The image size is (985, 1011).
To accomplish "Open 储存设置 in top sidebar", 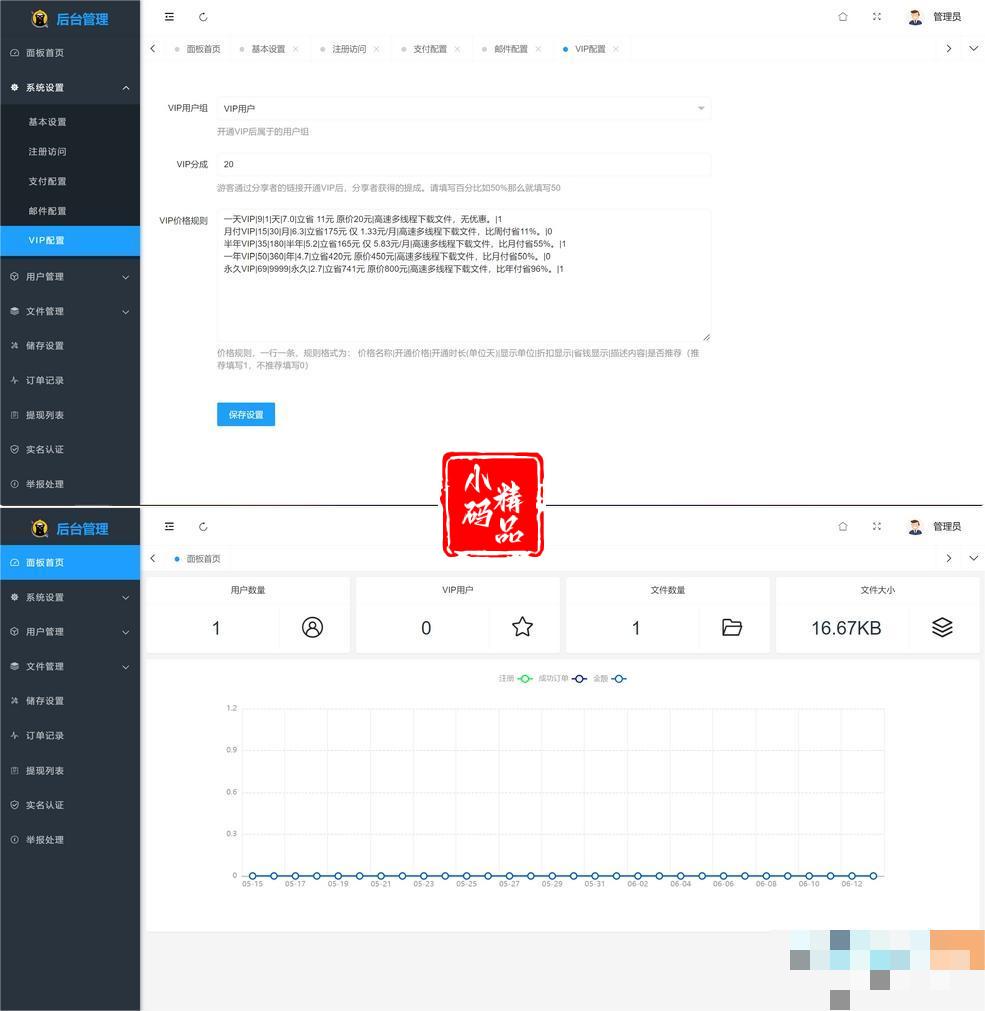I will pyautogui.click(x=70, y=346).
